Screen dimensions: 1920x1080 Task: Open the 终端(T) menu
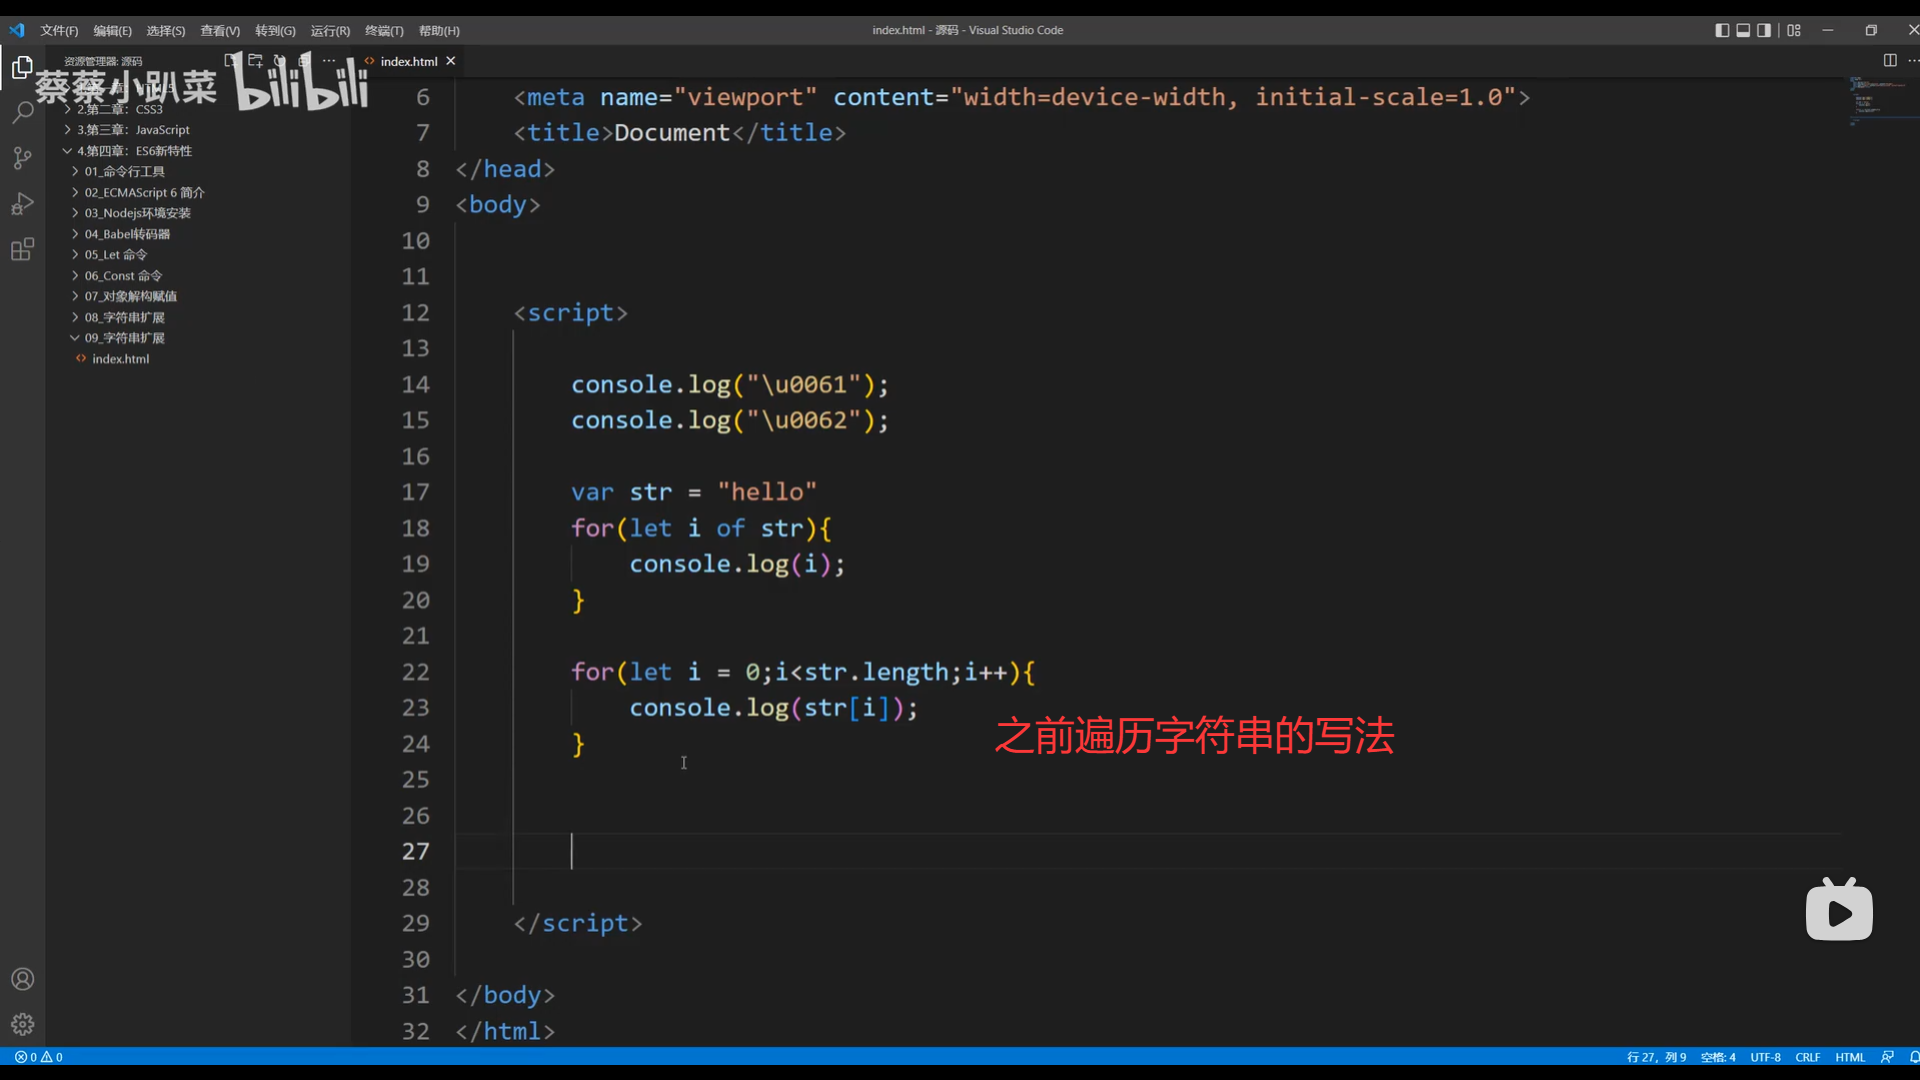click(384, 31)
